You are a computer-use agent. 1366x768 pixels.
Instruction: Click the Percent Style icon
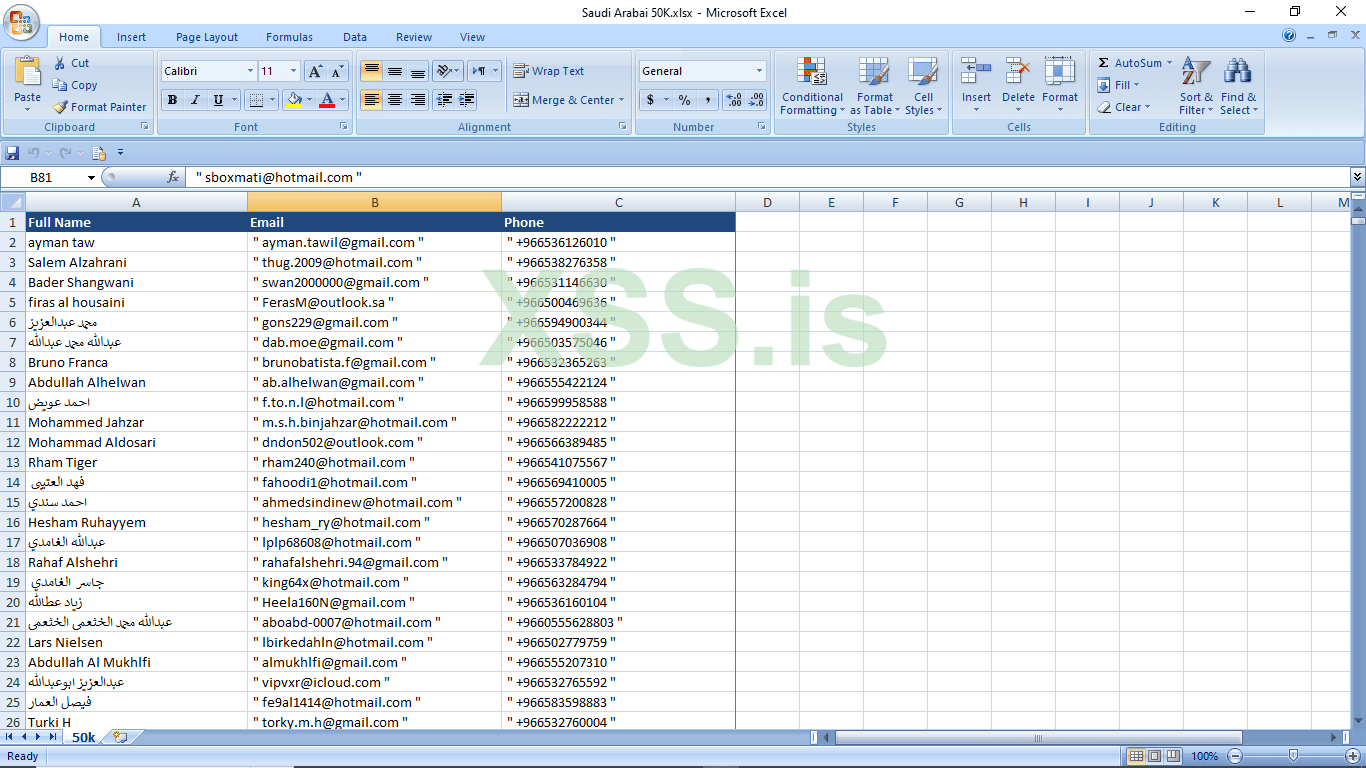(x=686, y=100)
